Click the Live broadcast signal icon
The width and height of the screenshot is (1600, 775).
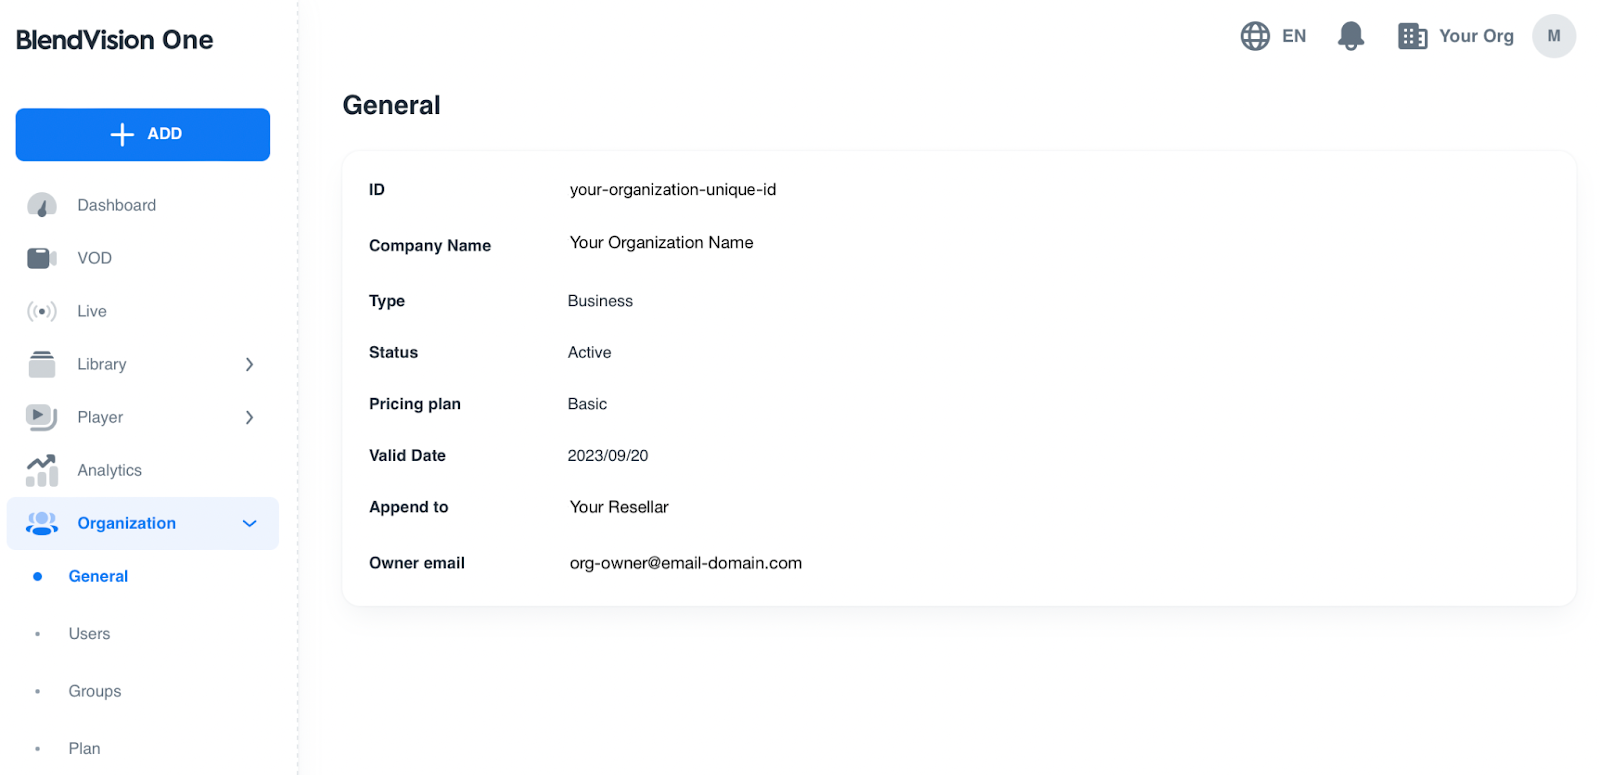(42, 311)
